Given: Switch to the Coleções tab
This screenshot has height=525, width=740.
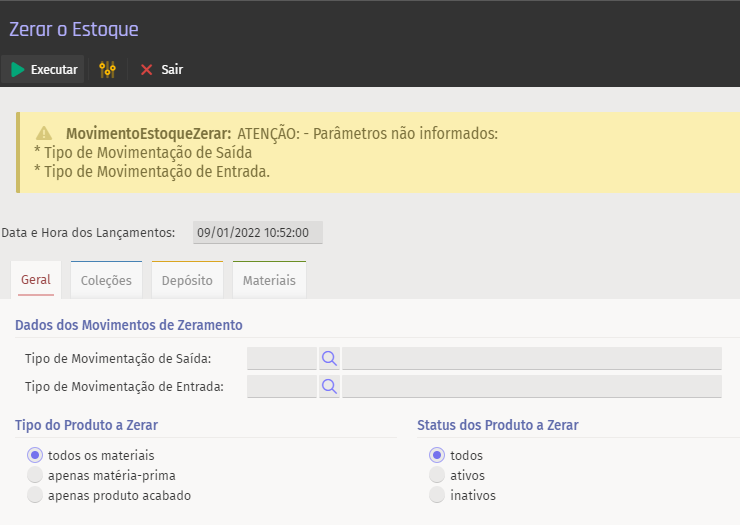Looking at the screenshot, I should click(106, 280).
